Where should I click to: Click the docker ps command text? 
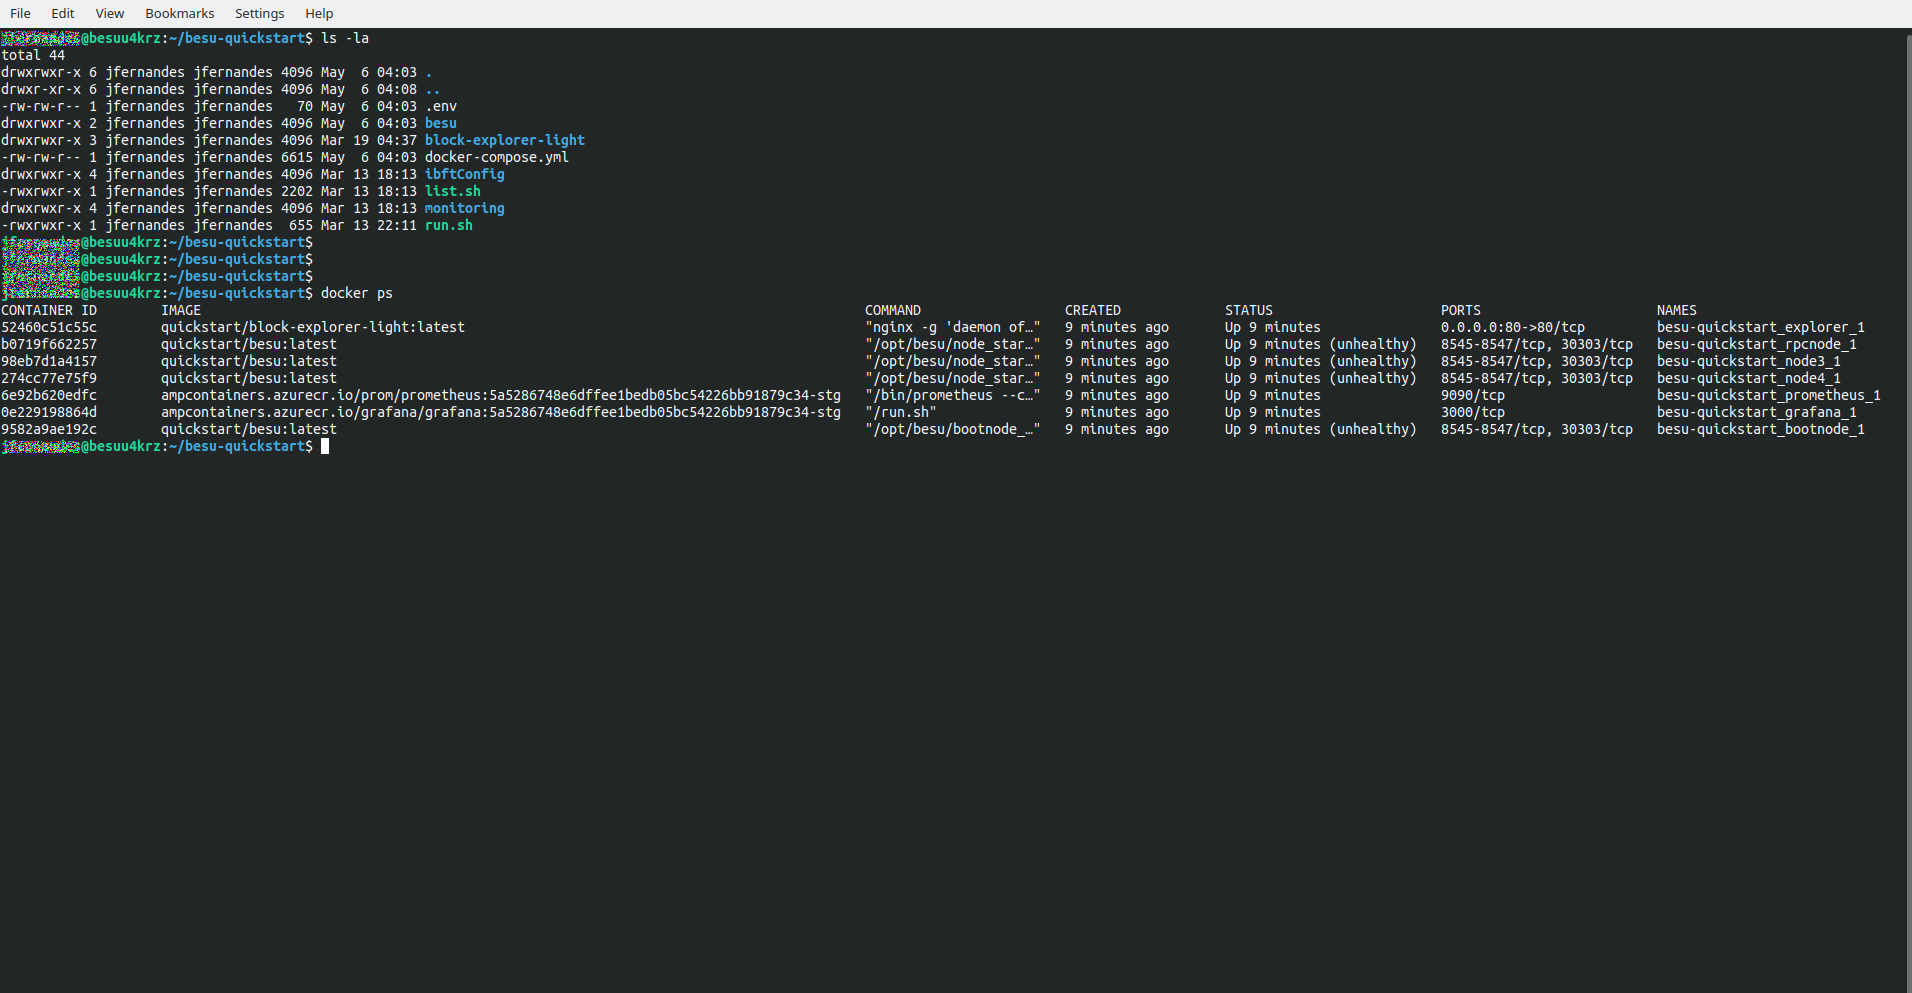(355, 293)
